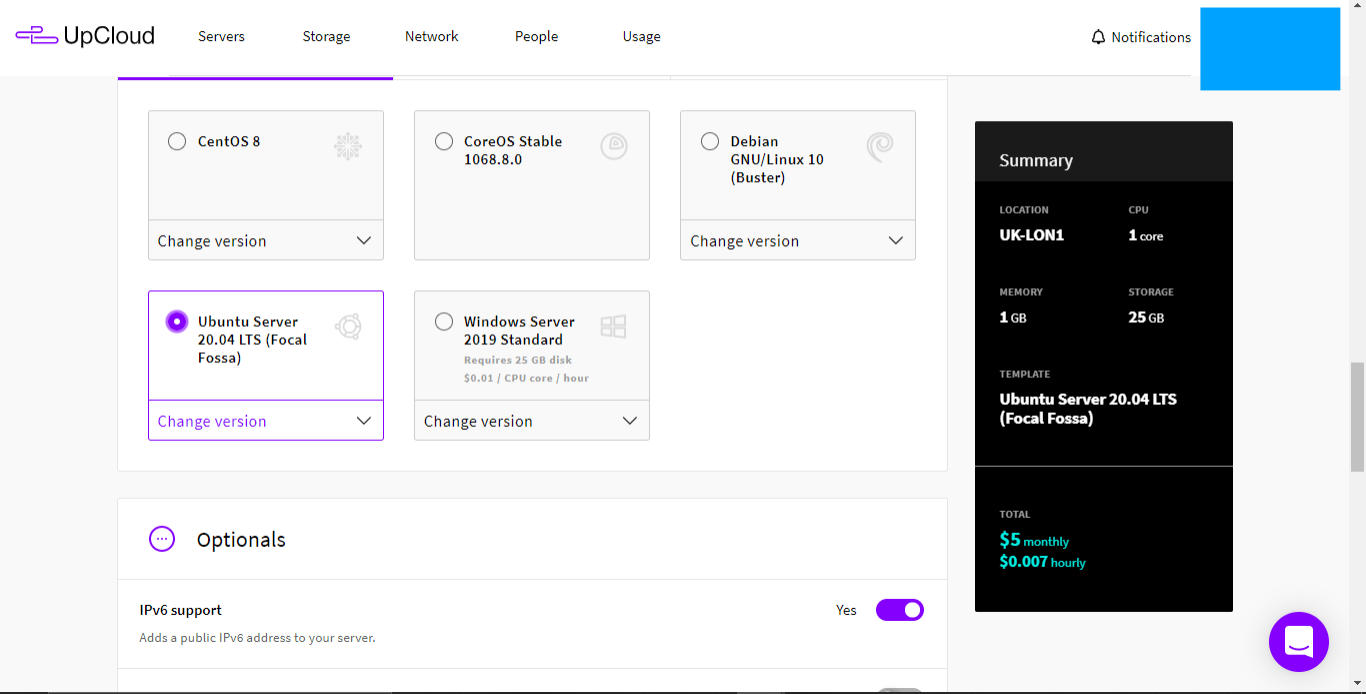
Task: Open the Usage page link
Action: point(641,36)
